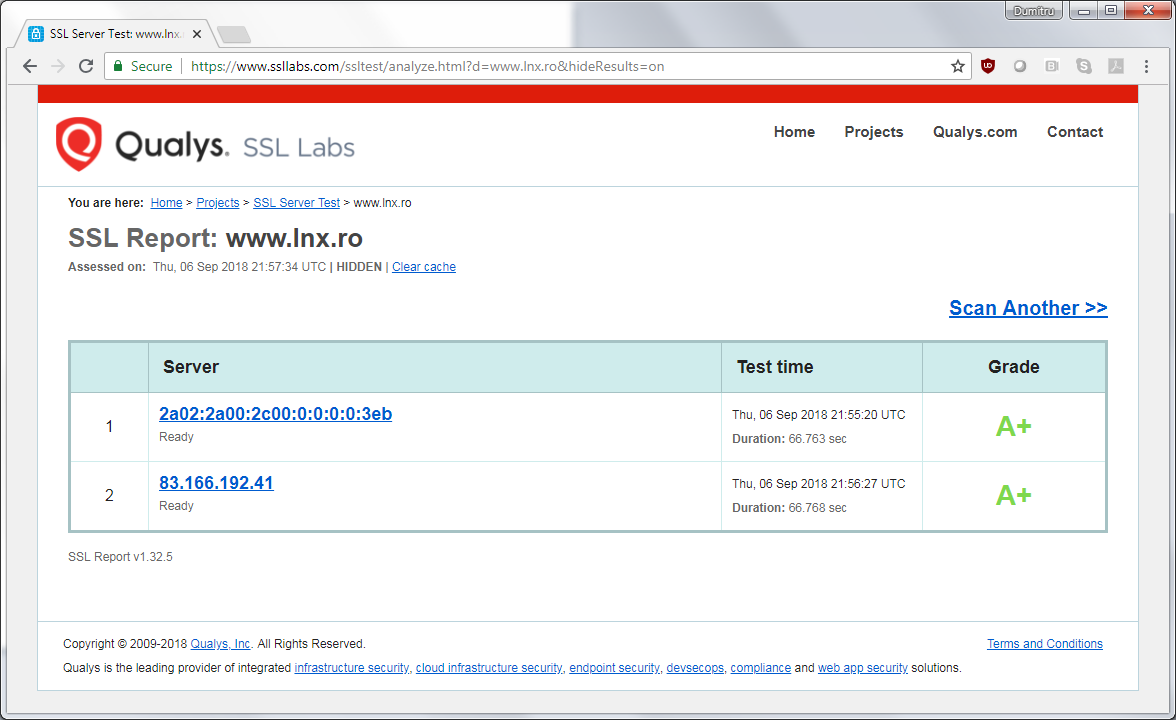This screenshot has height=720, width=1176.
Task: Click the A+ grade for 83.166.192.41
Action: 1013,495
